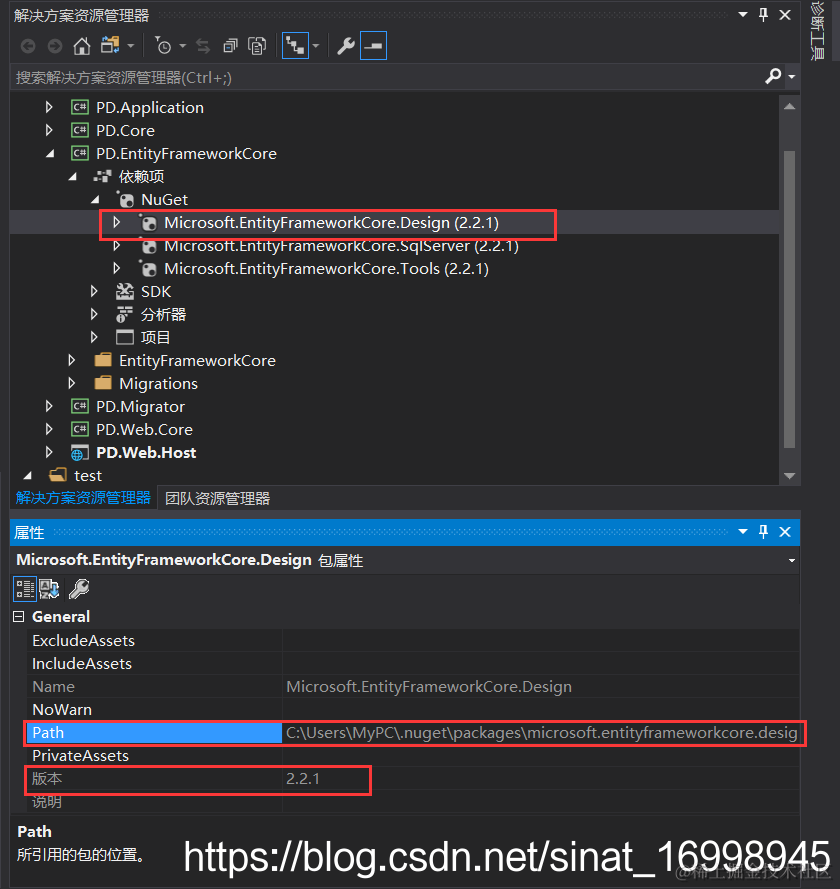Switch views with the solution/folder icon
The width and height of the screenshot is (840, 889).
coord(110,45)
